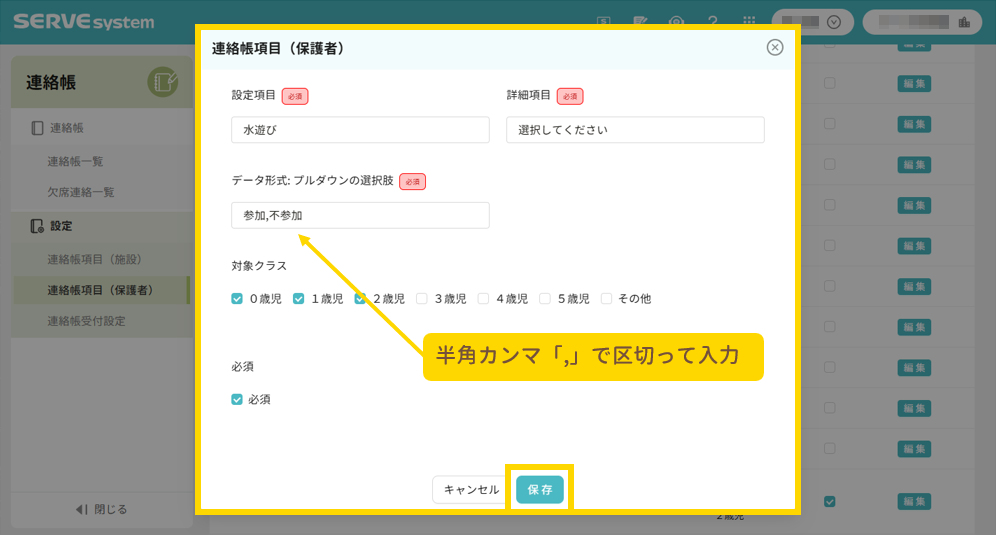Click the 設定 settings notebook icon
This screenshot has width=996, height=535.
[x=37, y=226]
